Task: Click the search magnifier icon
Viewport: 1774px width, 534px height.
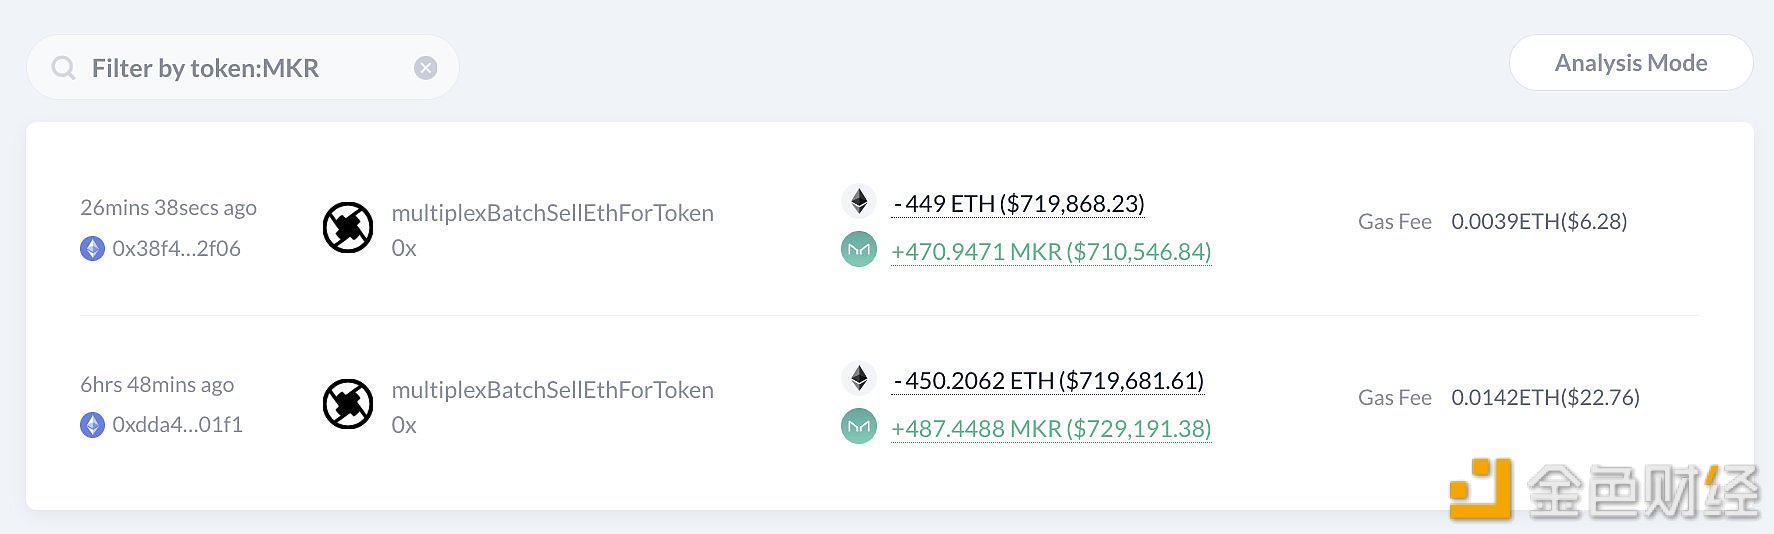Action: [x=63, y=68]
